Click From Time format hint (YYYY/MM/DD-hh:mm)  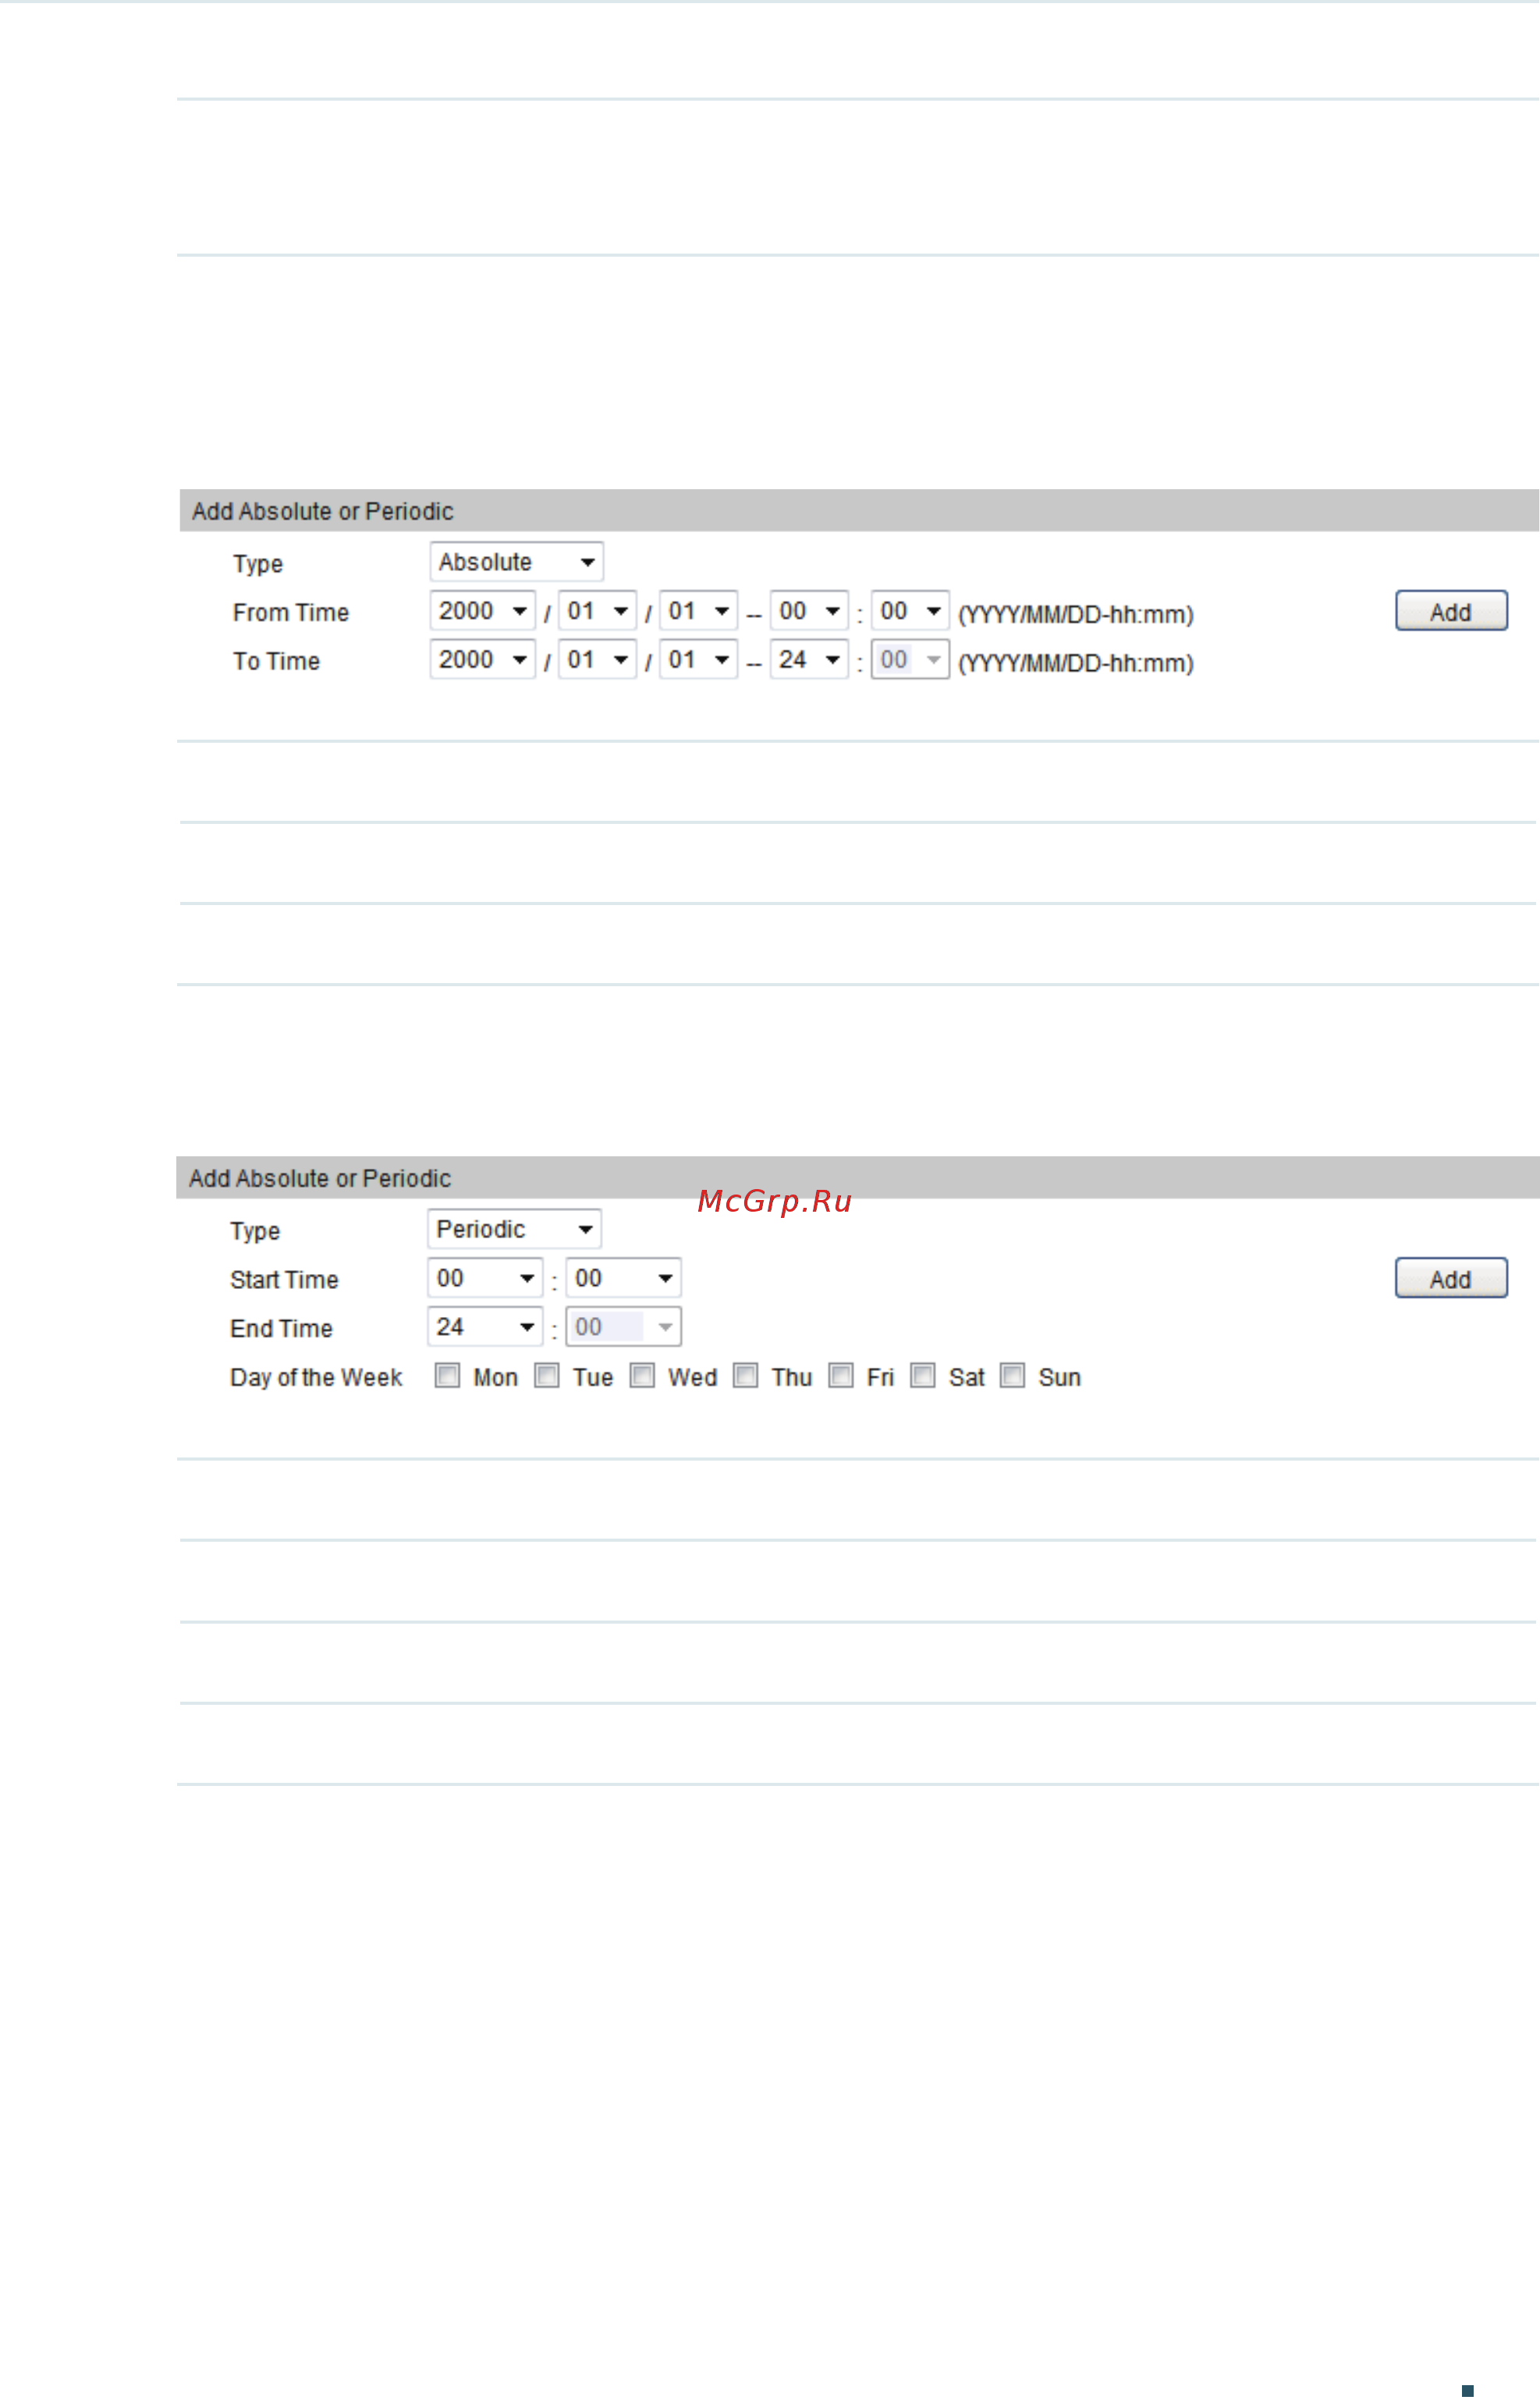[x=1076, y=614]
